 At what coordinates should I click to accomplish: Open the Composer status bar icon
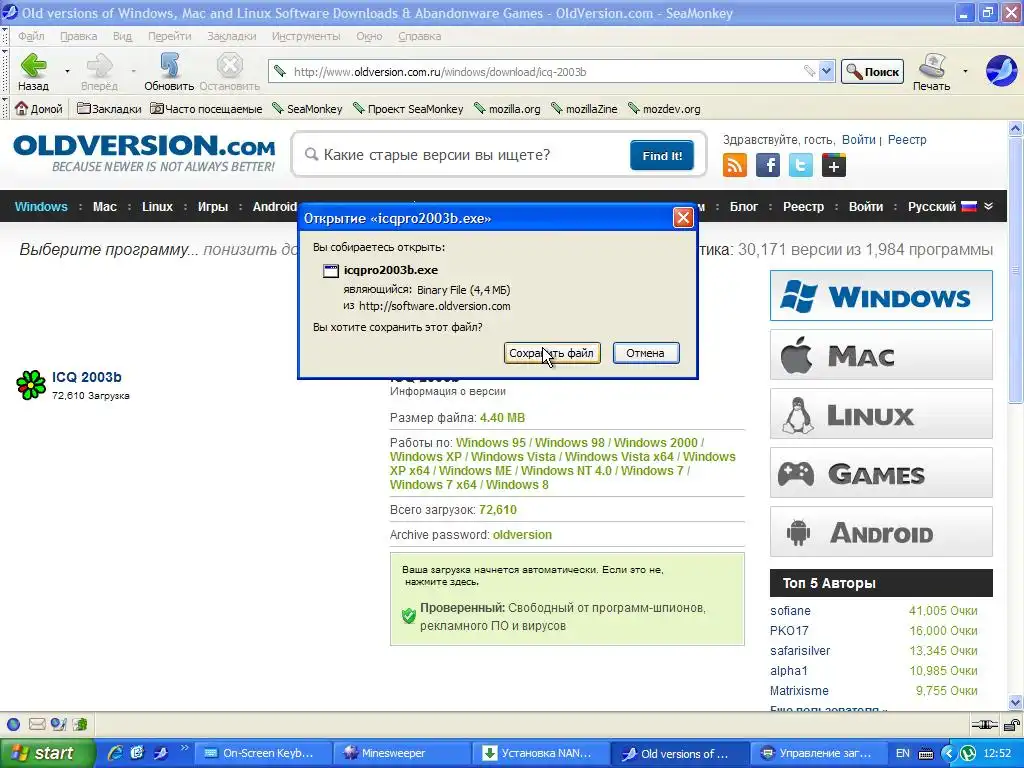59,724
